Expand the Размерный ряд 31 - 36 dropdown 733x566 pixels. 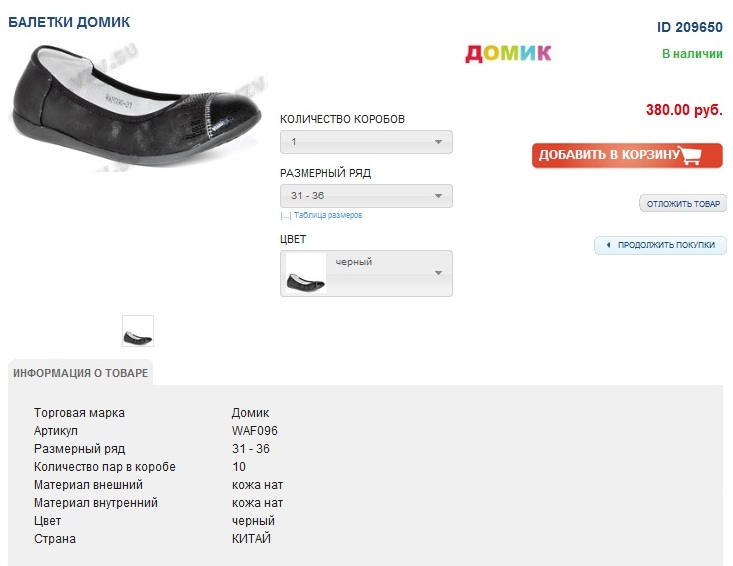click(x=366, y=196)
